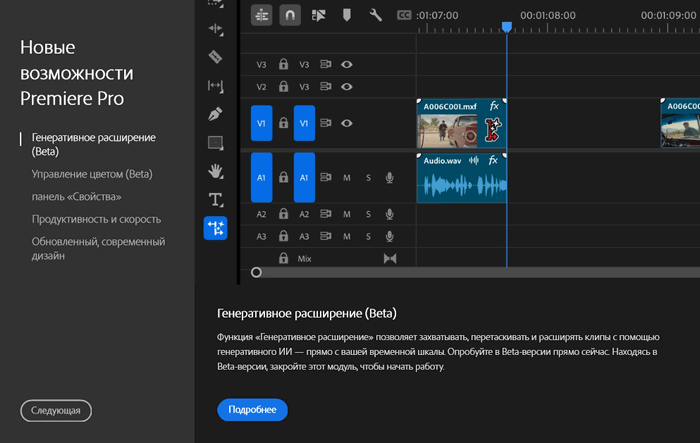
Task: Click the Mix track output icon
Action: point(390,259)
